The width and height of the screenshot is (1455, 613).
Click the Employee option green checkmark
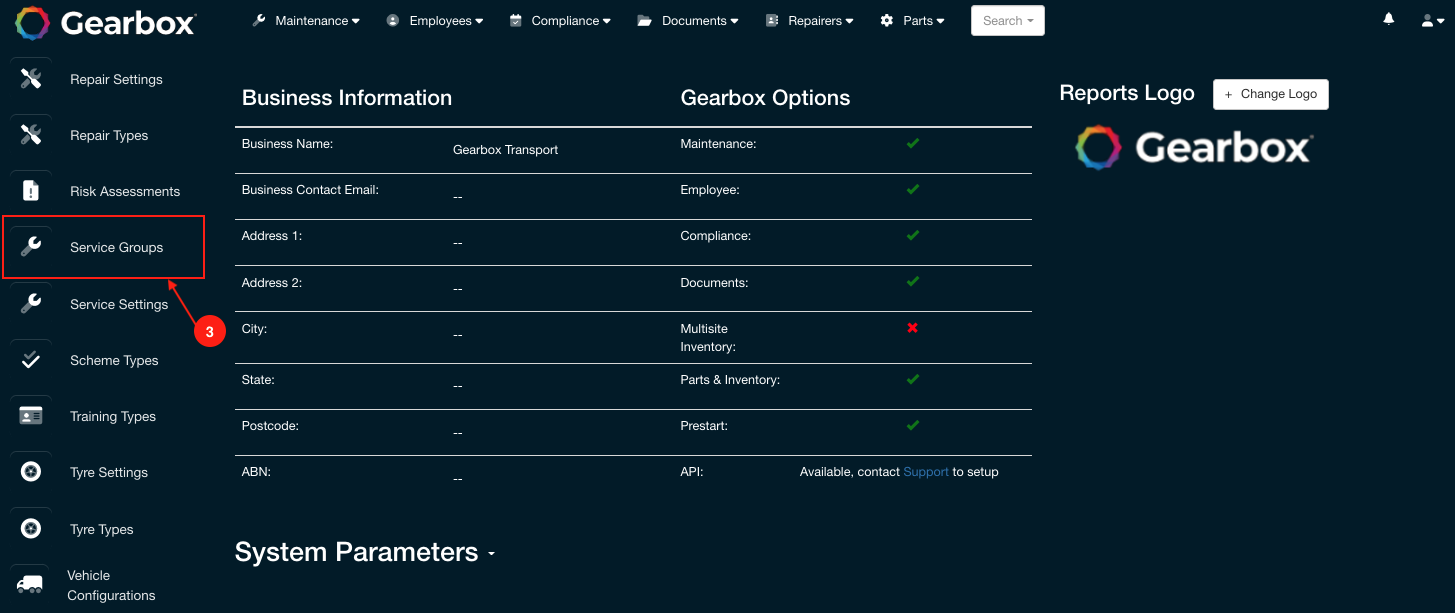click(912, 189)
